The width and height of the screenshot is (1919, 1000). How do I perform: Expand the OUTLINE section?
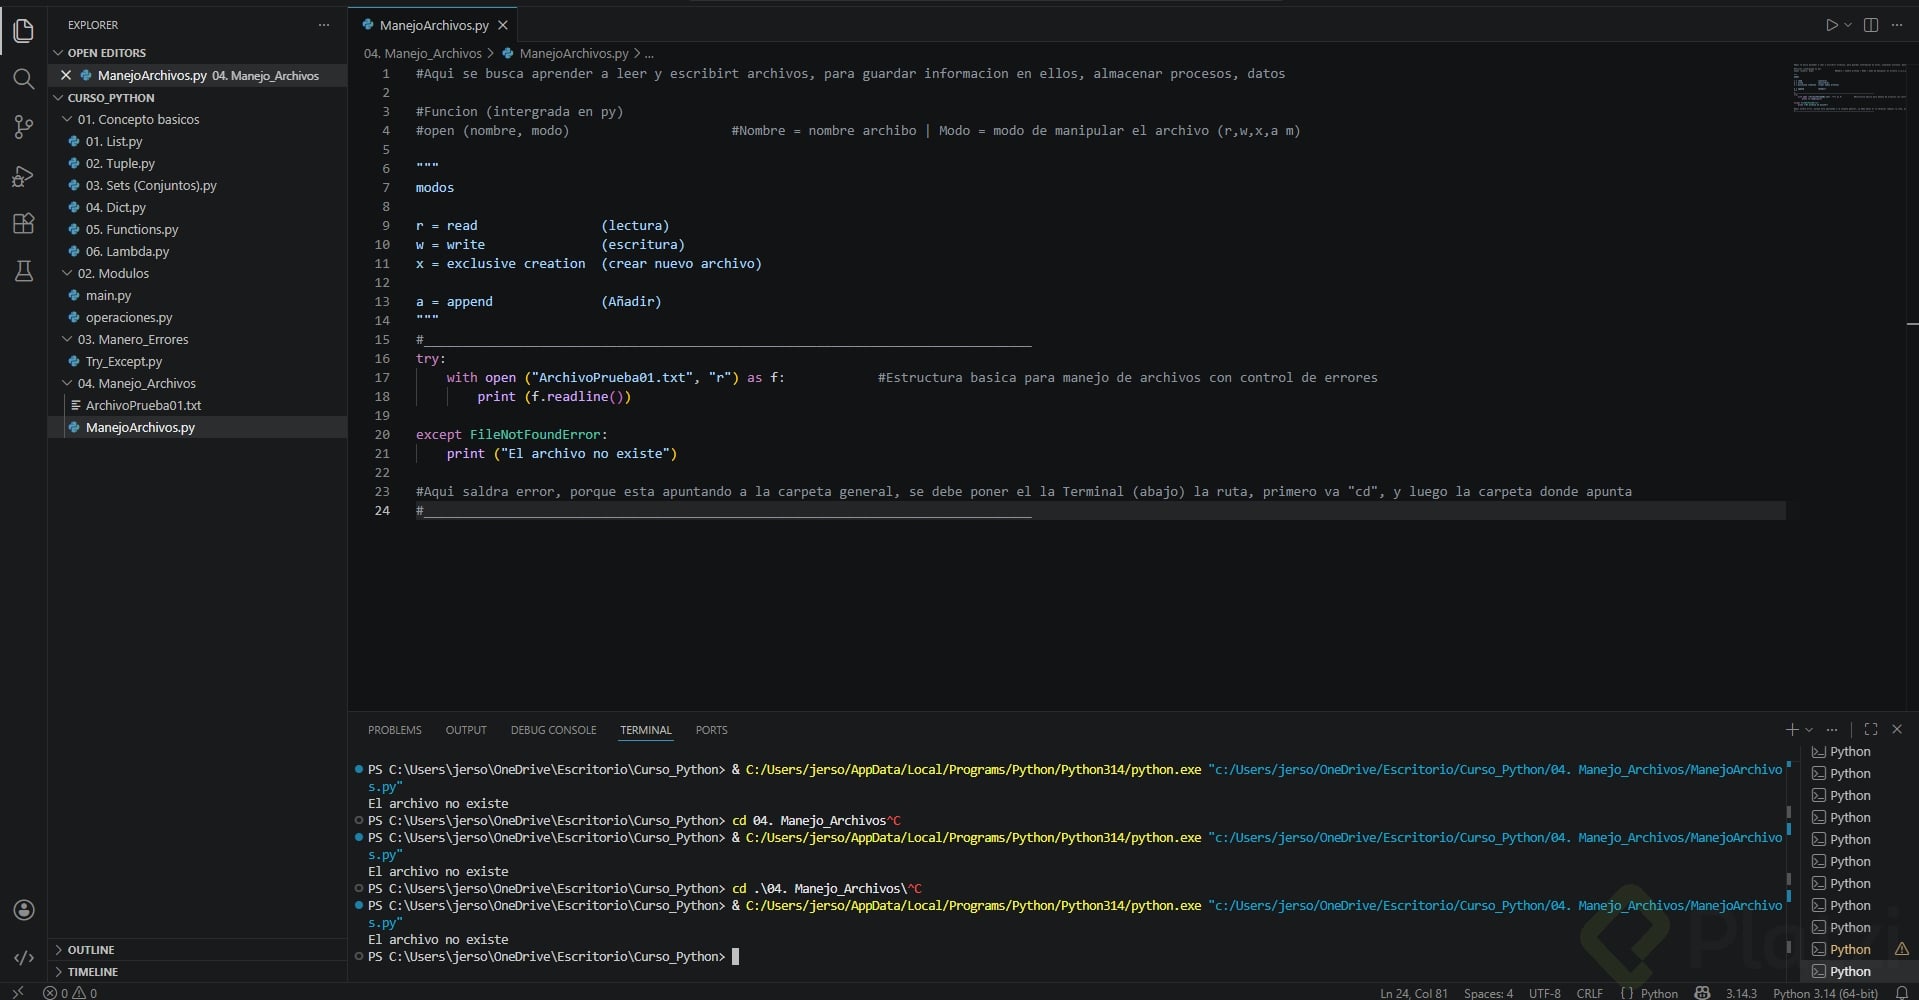[x=91, y=950]
